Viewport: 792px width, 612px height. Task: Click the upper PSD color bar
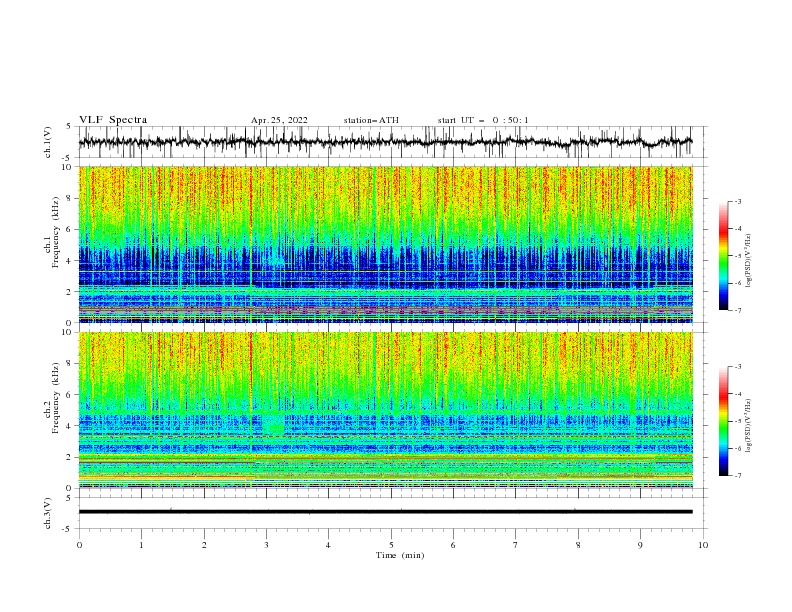(723, 256)
